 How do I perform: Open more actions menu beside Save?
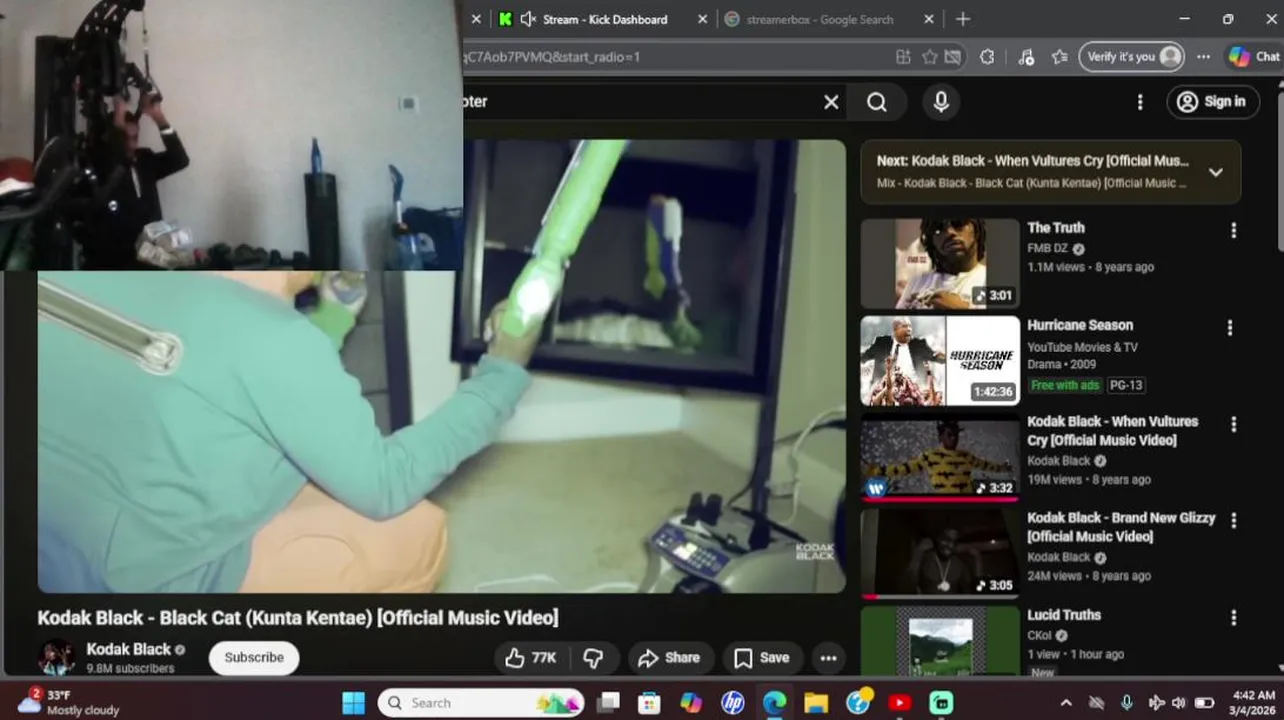pyautogui.click(x=828, y=657)
